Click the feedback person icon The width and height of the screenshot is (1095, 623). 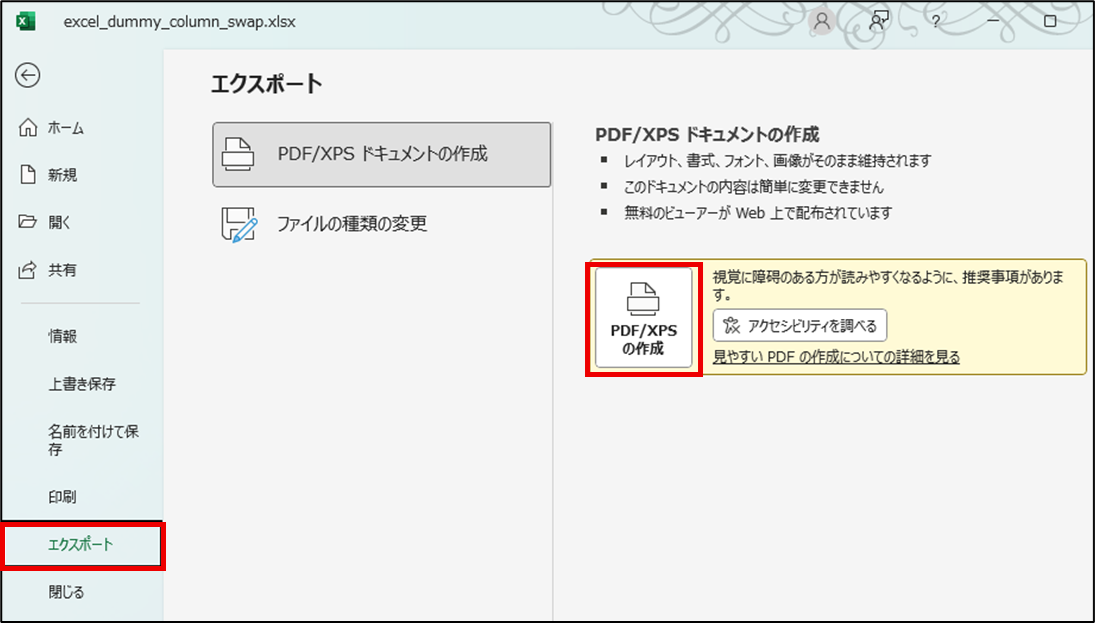coord(879,20)
